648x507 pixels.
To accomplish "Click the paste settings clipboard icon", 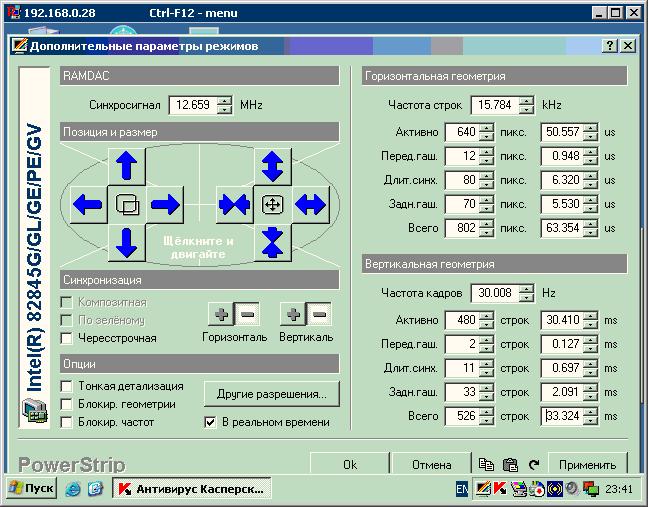I will pos(510,465).
